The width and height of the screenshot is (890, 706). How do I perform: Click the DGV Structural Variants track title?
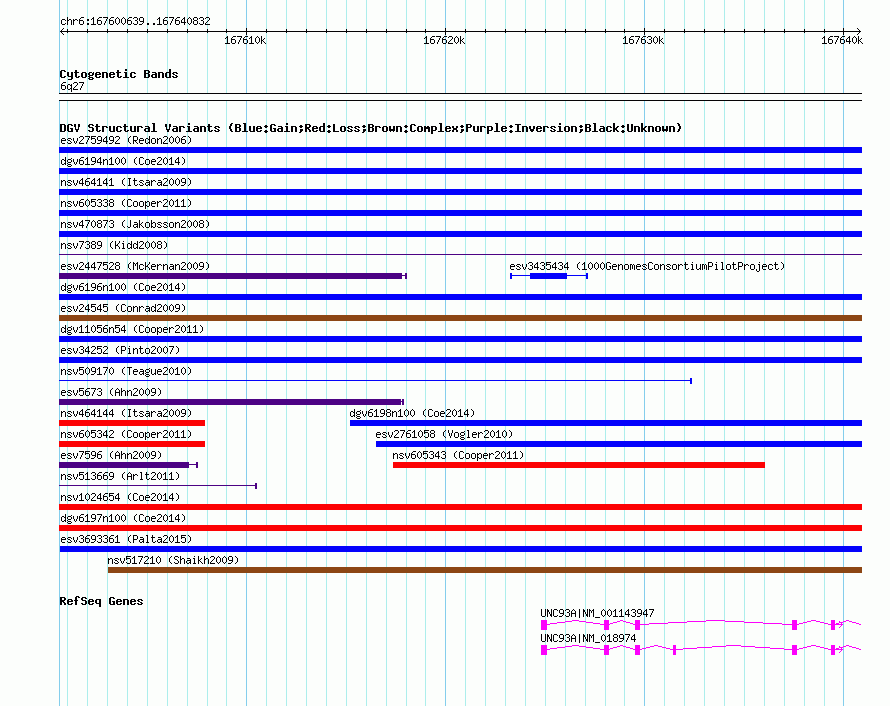tap(371, 128)
